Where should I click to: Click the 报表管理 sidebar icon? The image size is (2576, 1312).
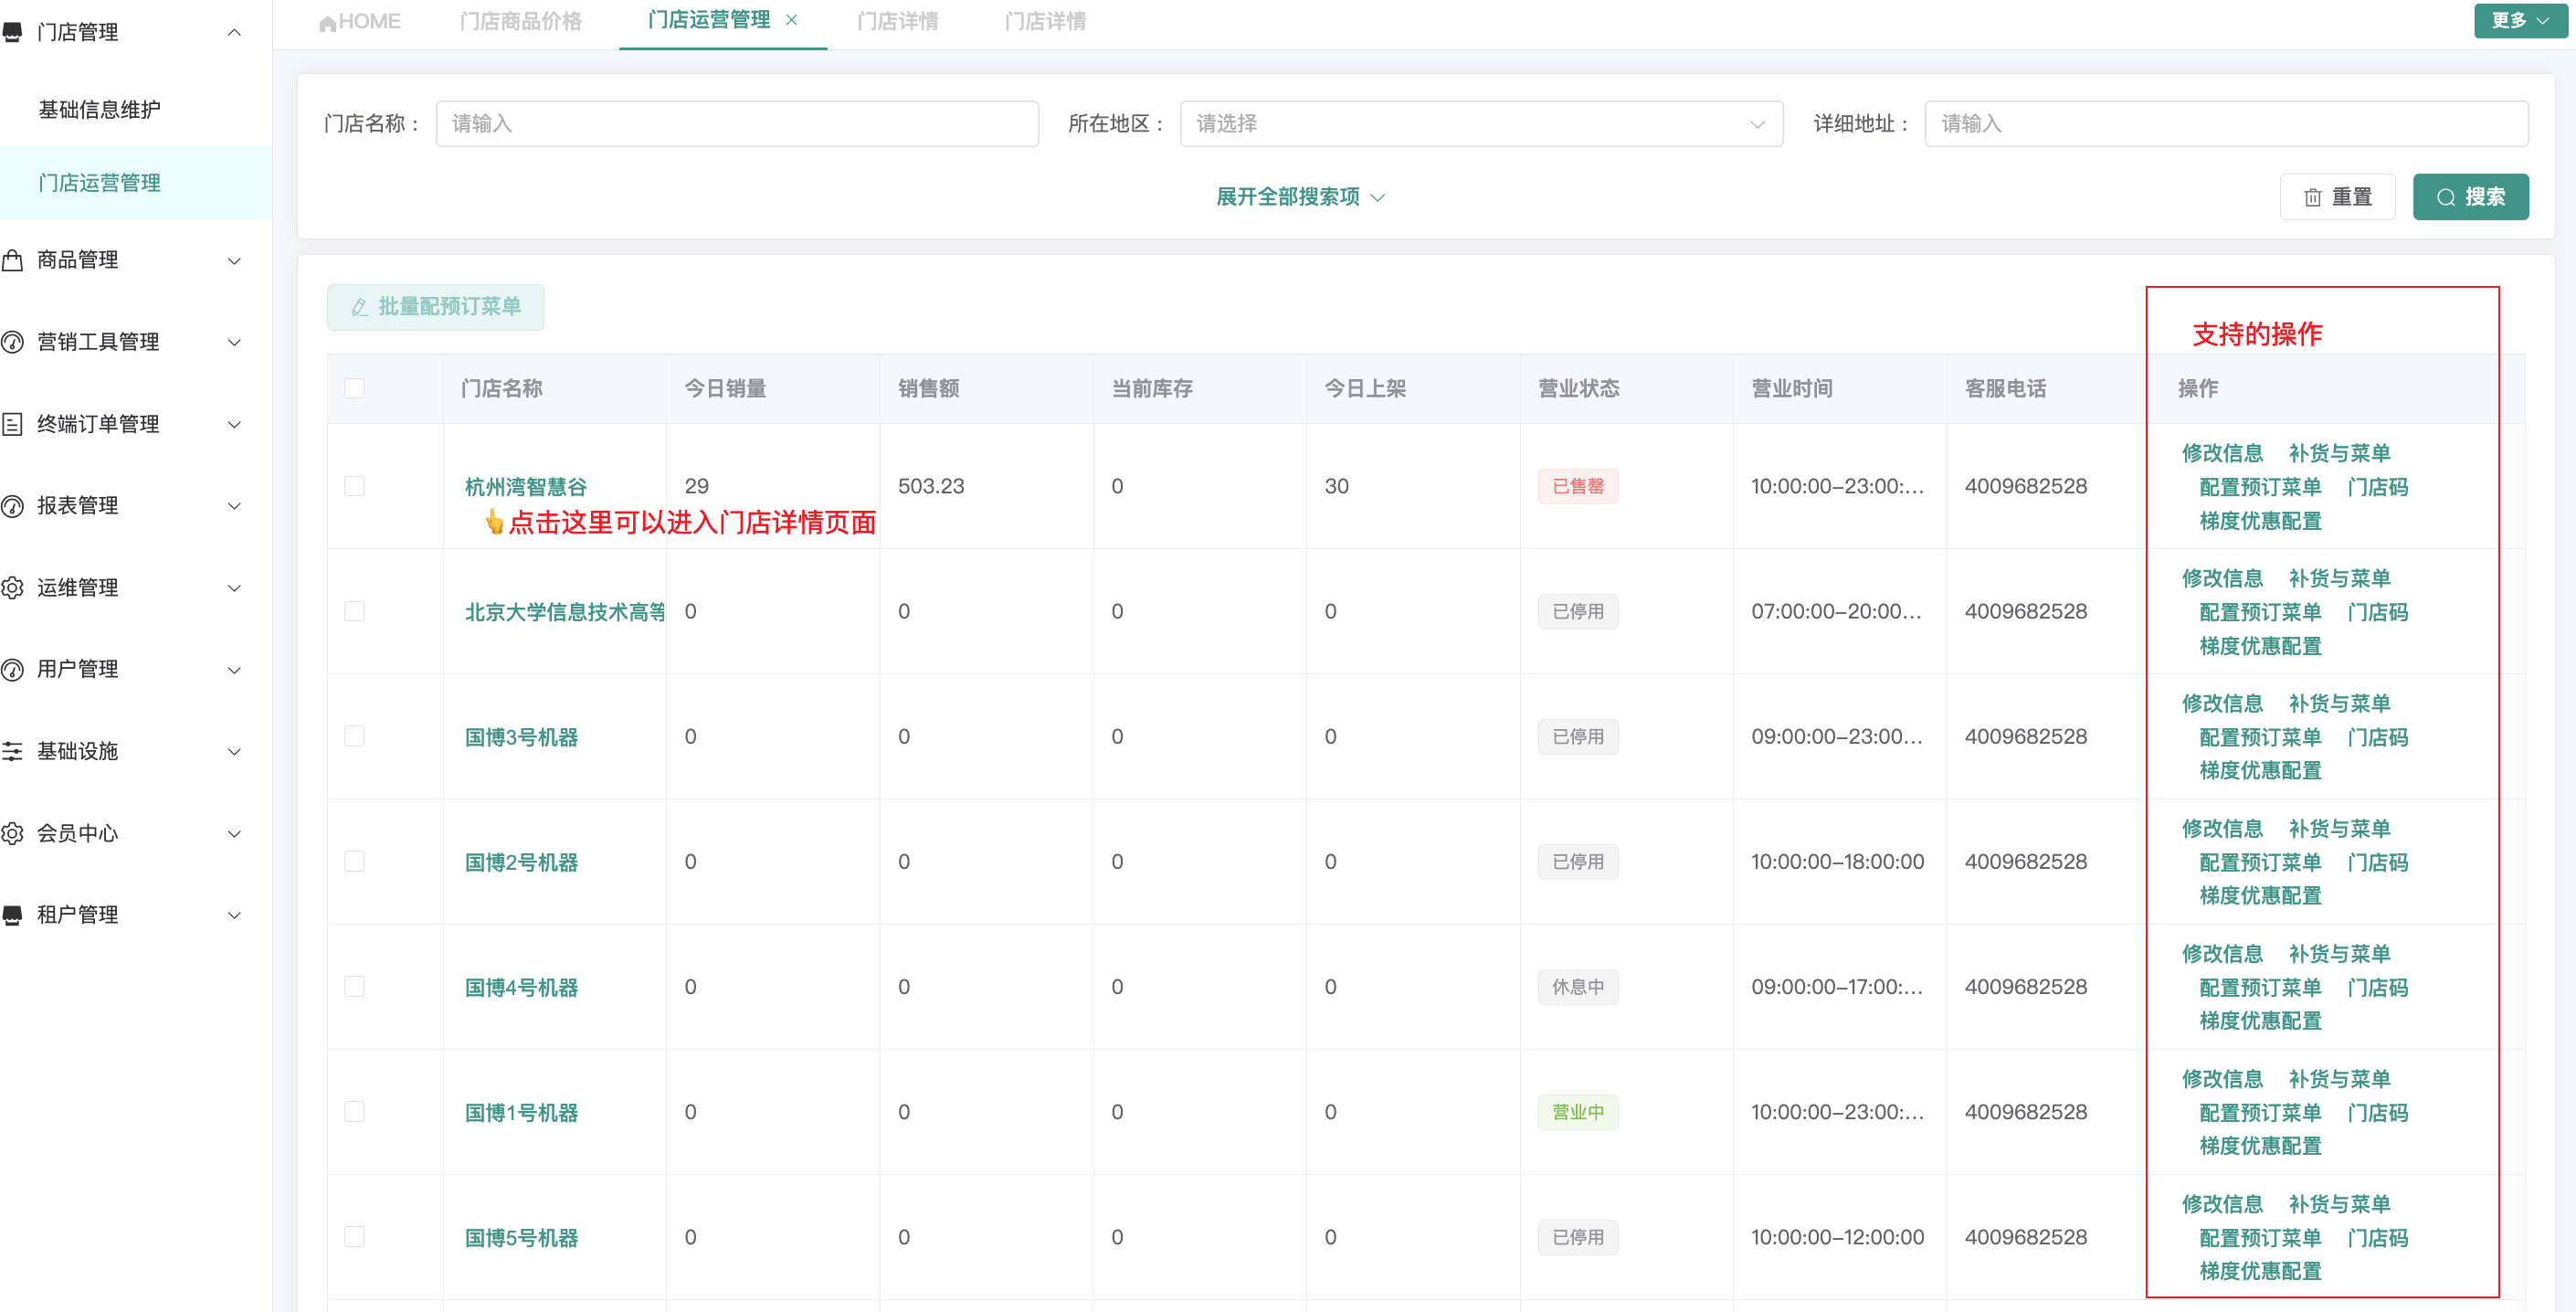tap(12, 506)
